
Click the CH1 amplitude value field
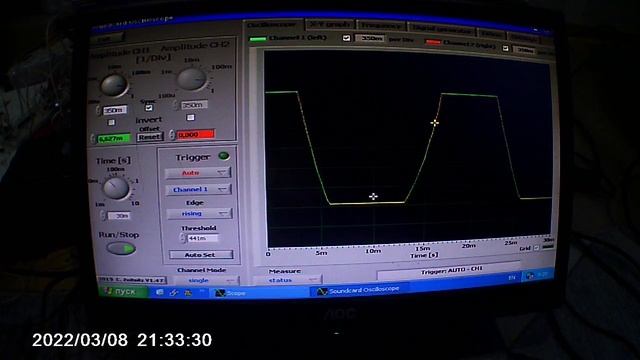pos(115,110)
